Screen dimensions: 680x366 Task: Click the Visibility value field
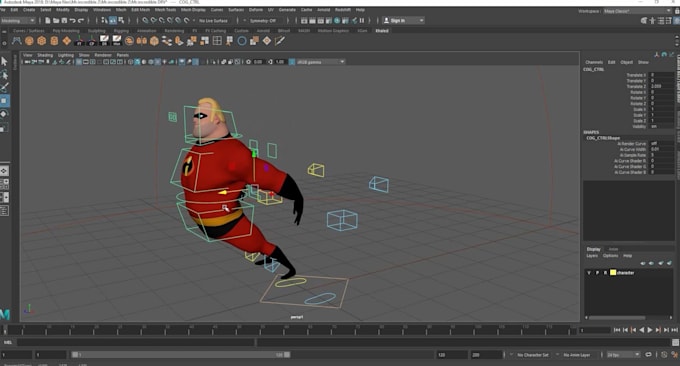pos(662,126)
